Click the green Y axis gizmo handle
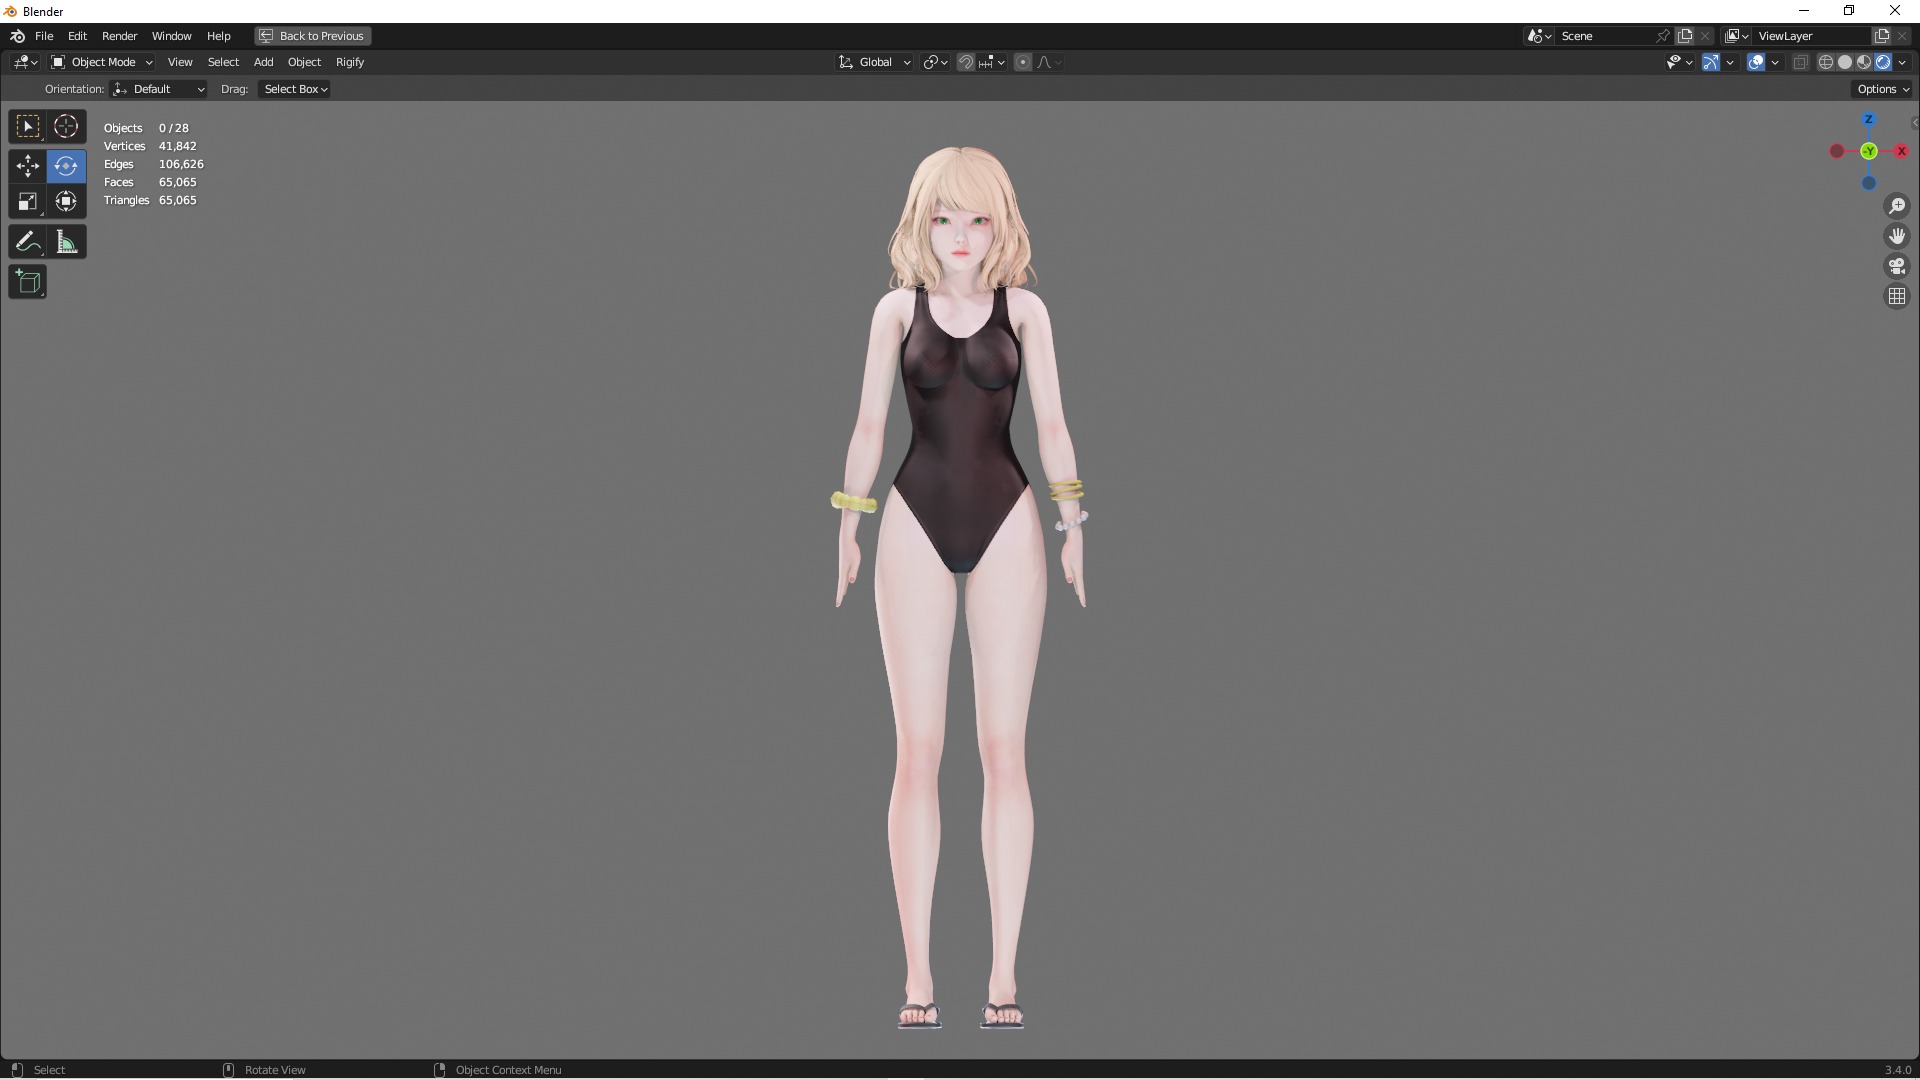This screenshot has height=1080, width=1920. pyautogui.click(x=1869, y=151)
